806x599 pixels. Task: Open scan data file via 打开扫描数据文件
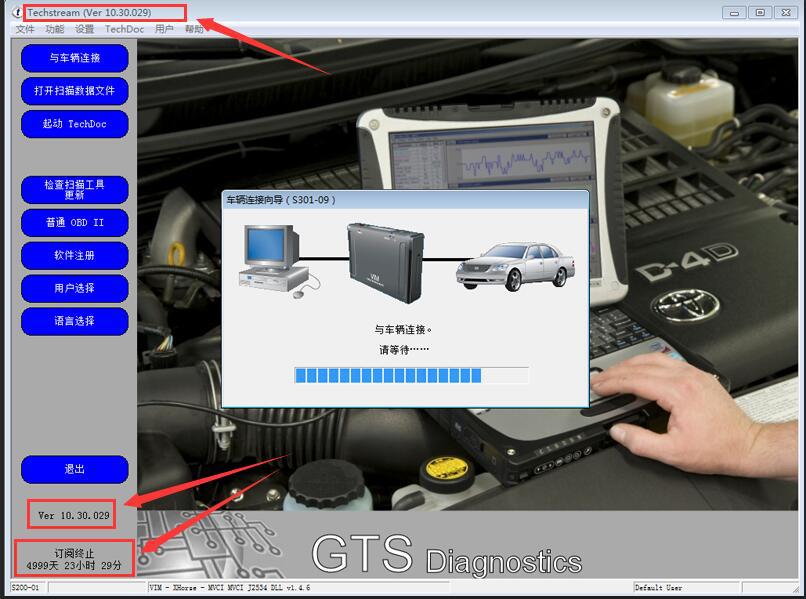coord(75,91)
